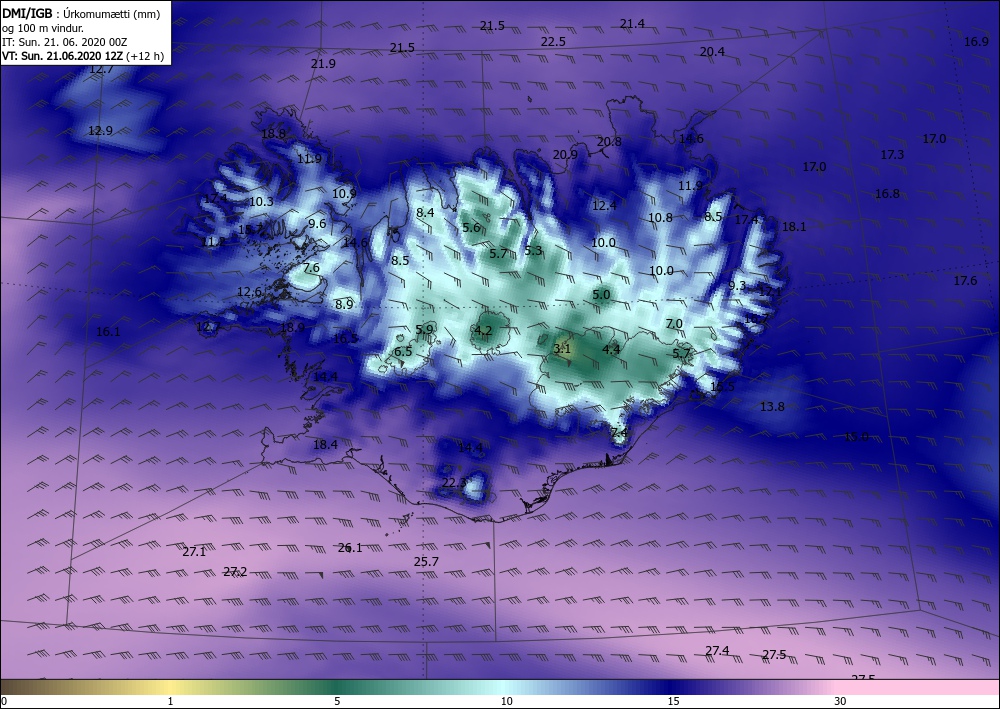1000x709 pixels.
Task: Click the 16.8 value on the map
Action: 887,194
